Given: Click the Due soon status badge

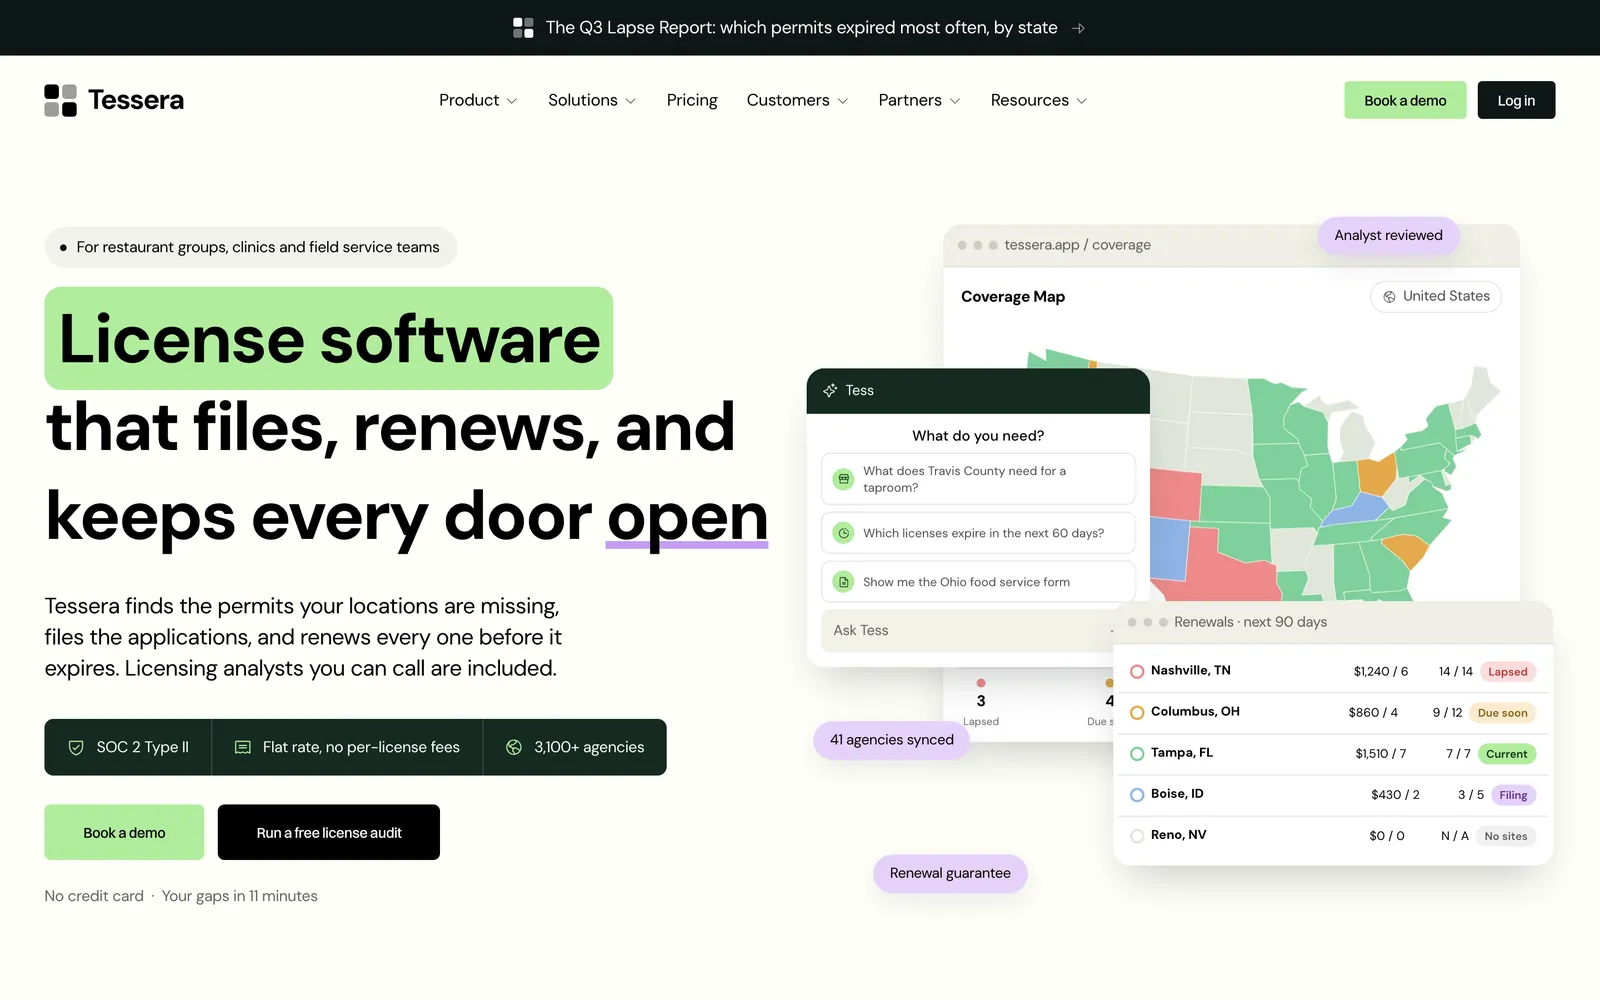Looking at the screenshot, I should (x=1502, y=713).
